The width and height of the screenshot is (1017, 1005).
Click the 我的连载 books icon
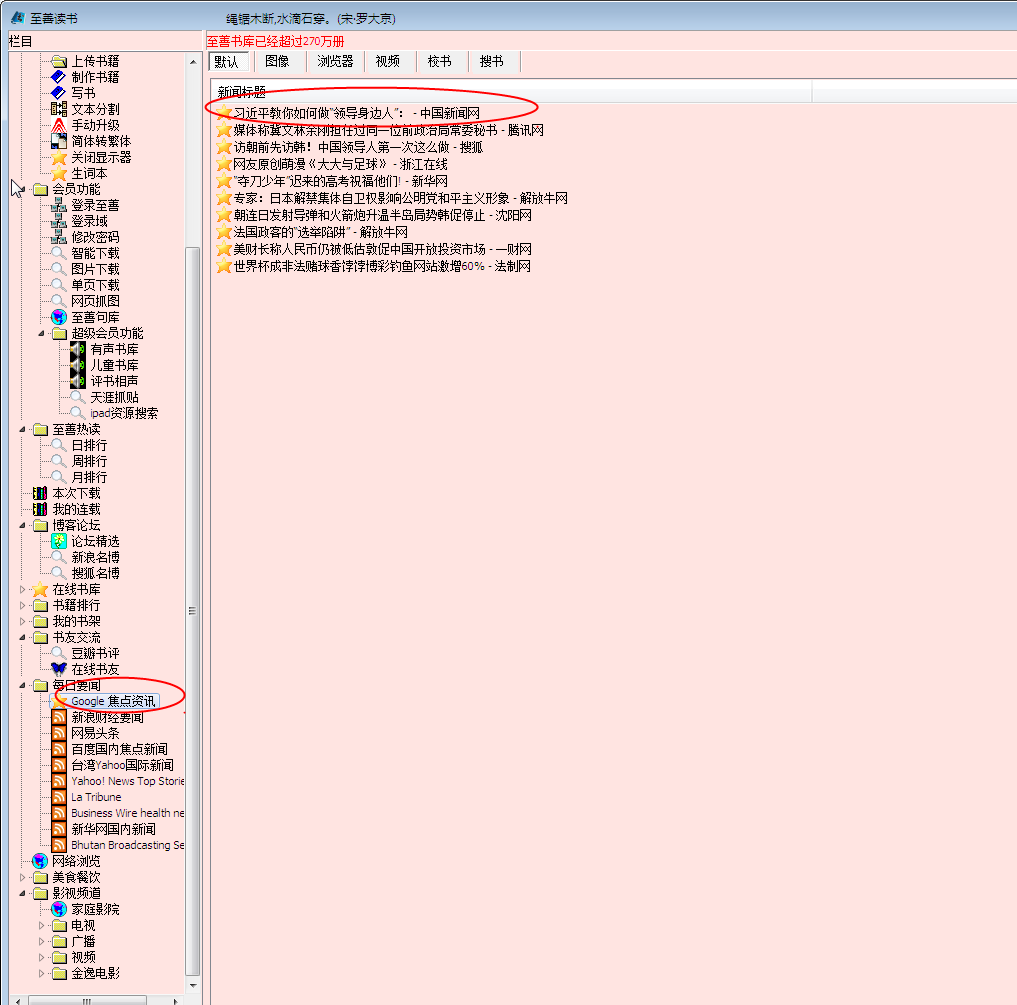40,509
